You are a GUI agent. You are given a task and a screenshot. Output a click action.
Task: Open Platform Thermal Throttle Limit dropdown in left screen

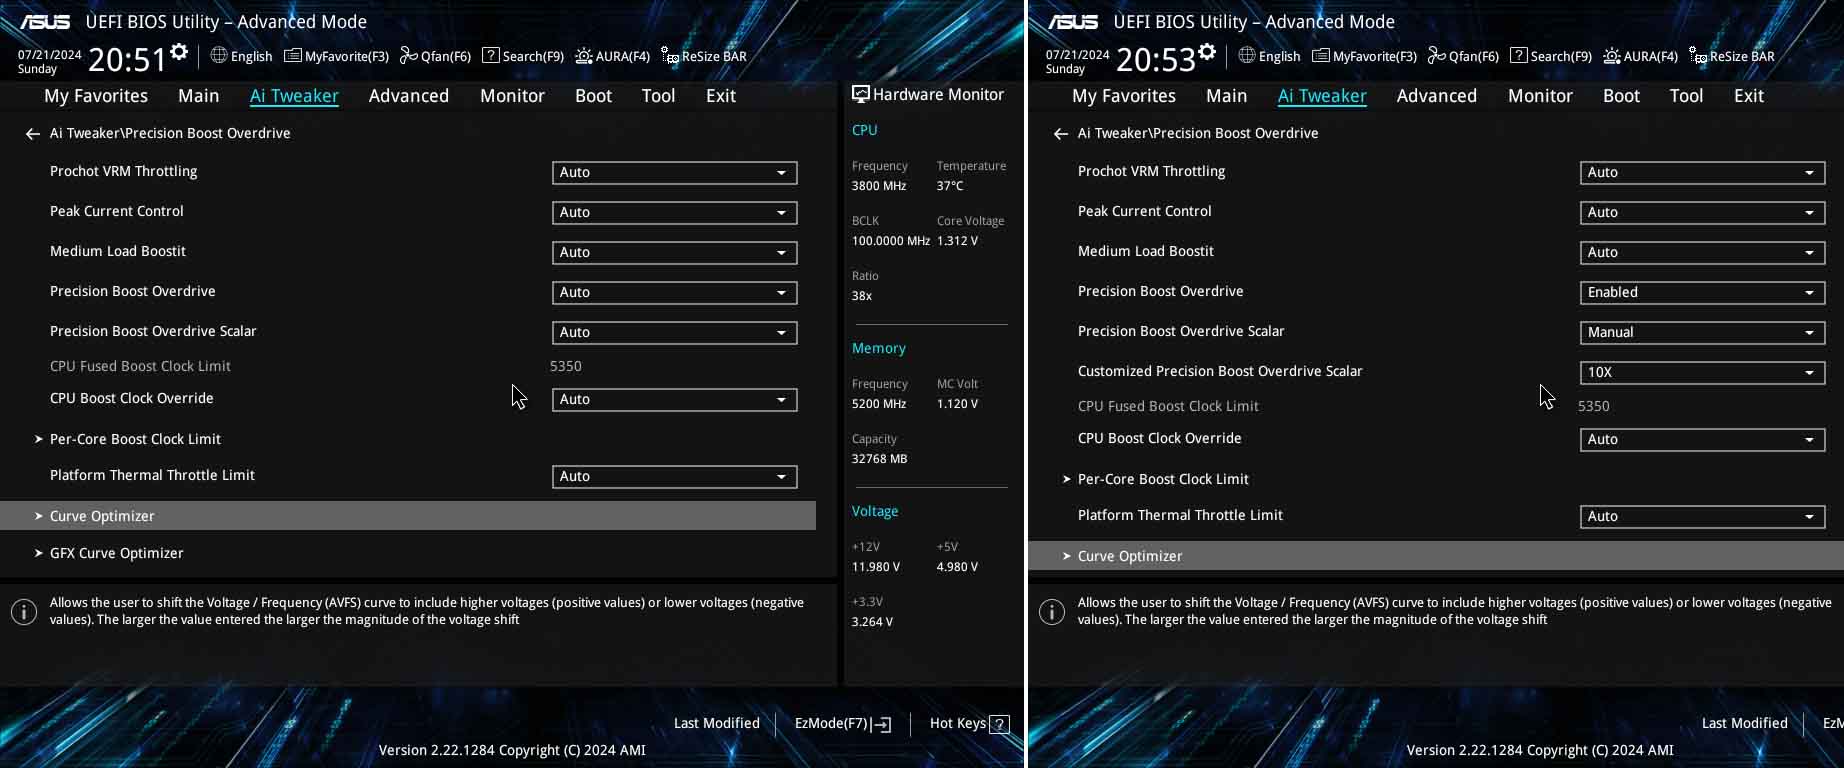(674, 476)
